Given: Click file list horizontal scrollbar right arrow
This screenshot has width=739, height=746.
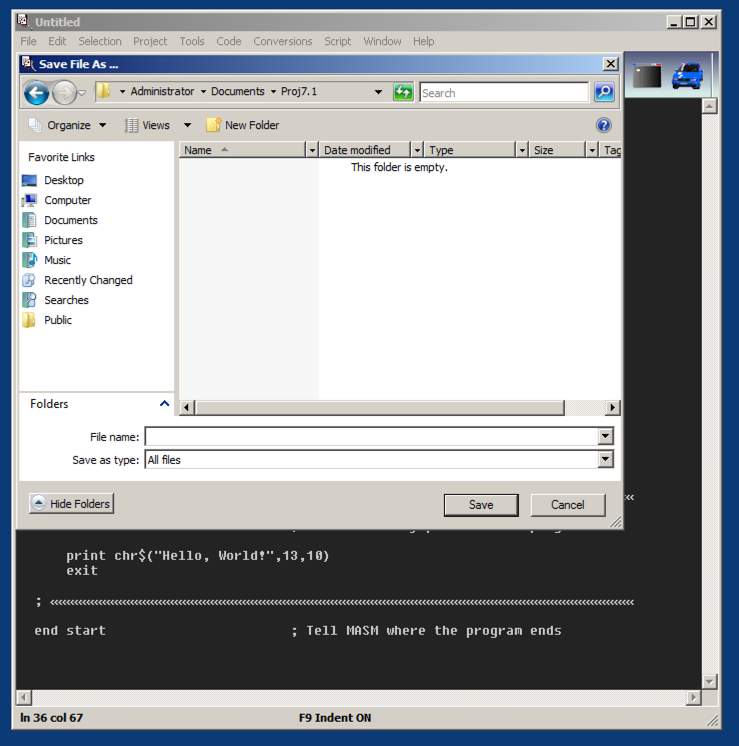Looking at the screenshot, I should click(612, 407).
